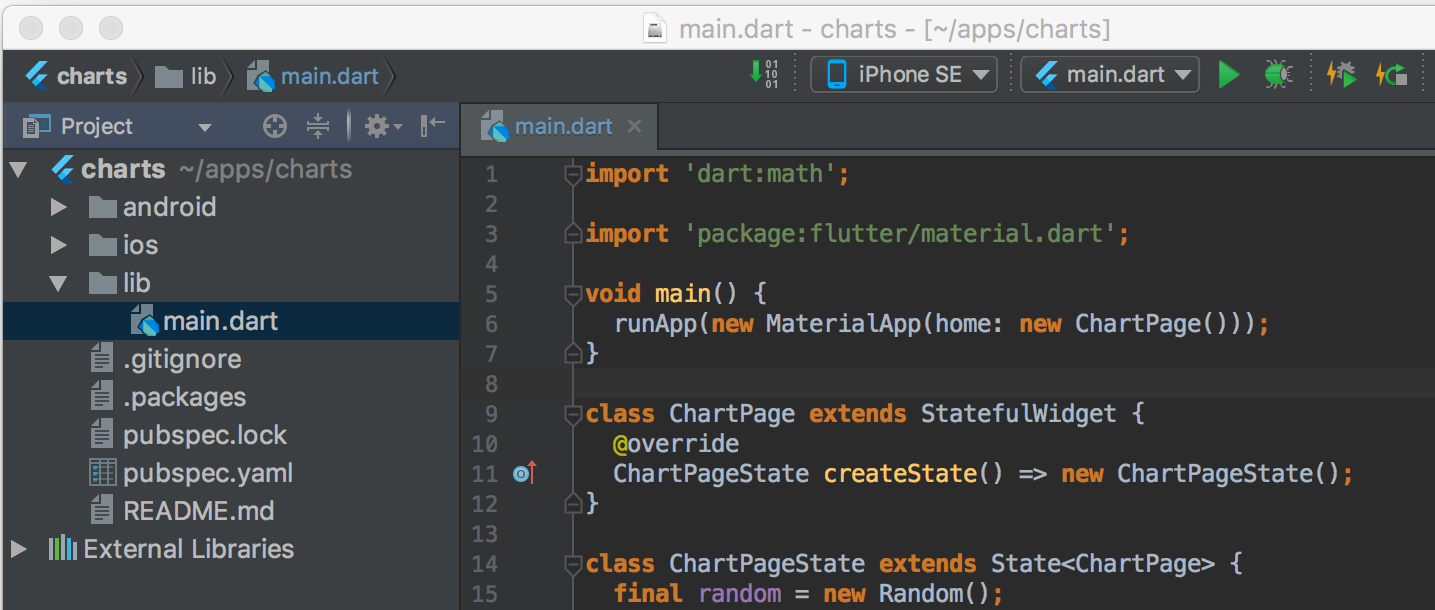
Task: Click the runApp call on line 6
Action: click(655, 324)
